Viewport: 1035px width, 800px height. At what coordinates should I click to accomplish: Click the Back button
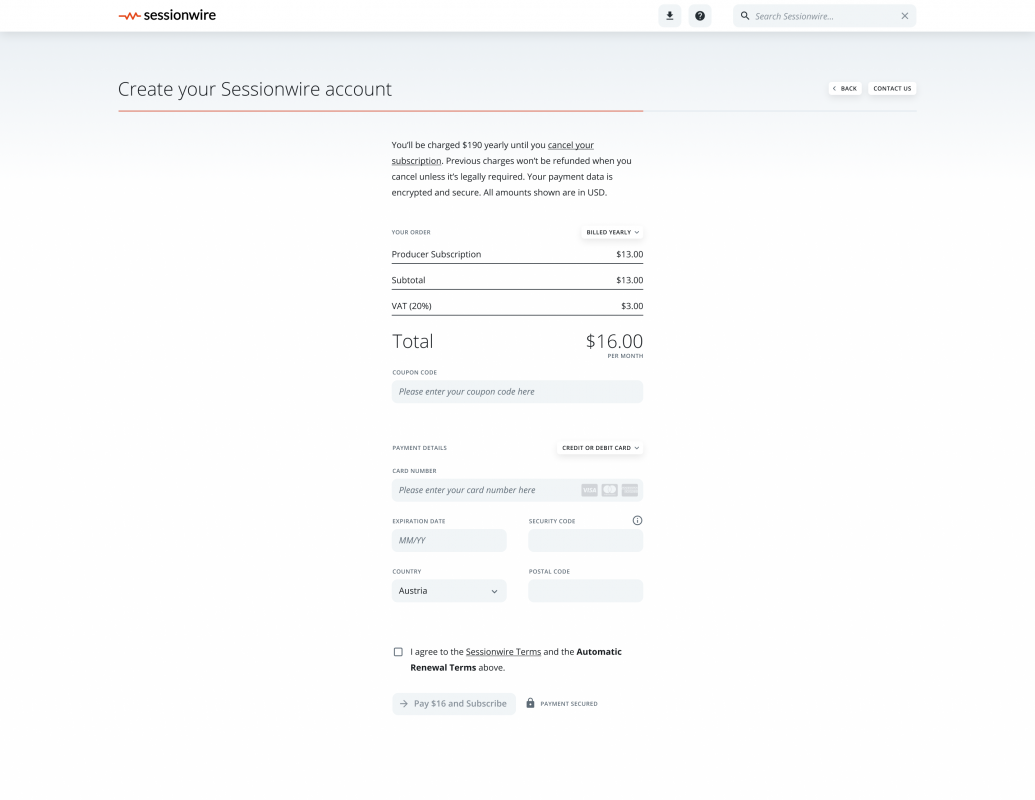click(845, 88)
